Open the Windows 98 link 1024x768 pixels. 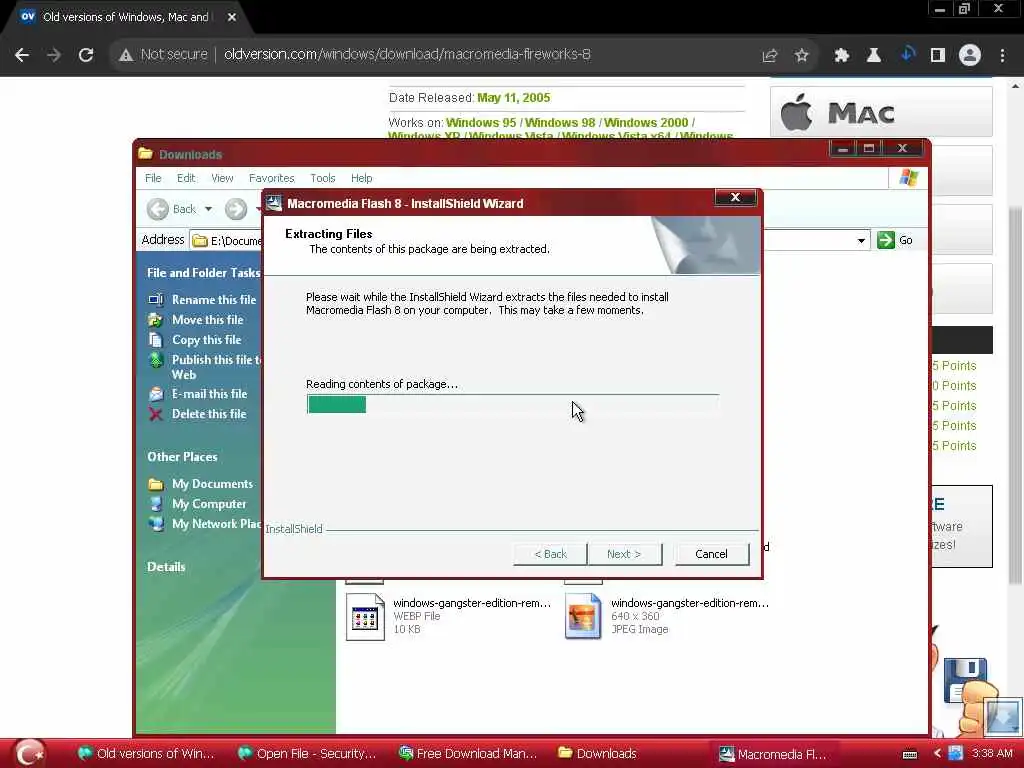point(560,123)
